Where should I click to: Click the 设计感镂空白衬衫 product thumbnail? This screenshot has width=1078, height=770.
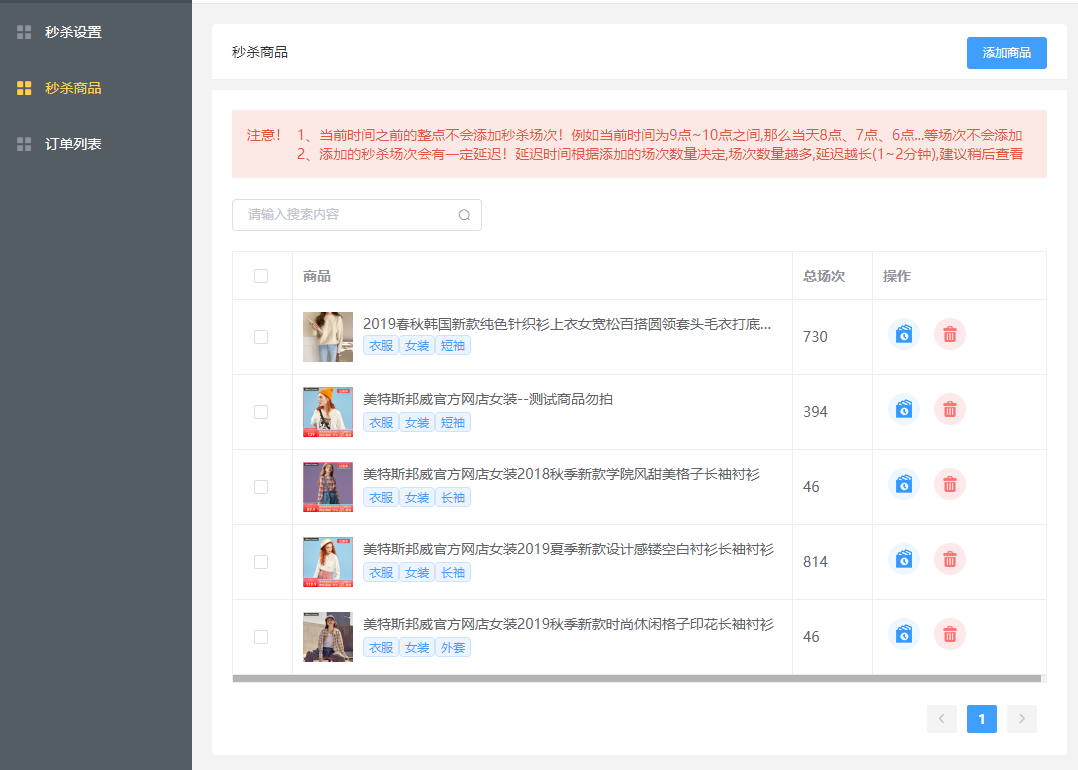click(328, 562)
